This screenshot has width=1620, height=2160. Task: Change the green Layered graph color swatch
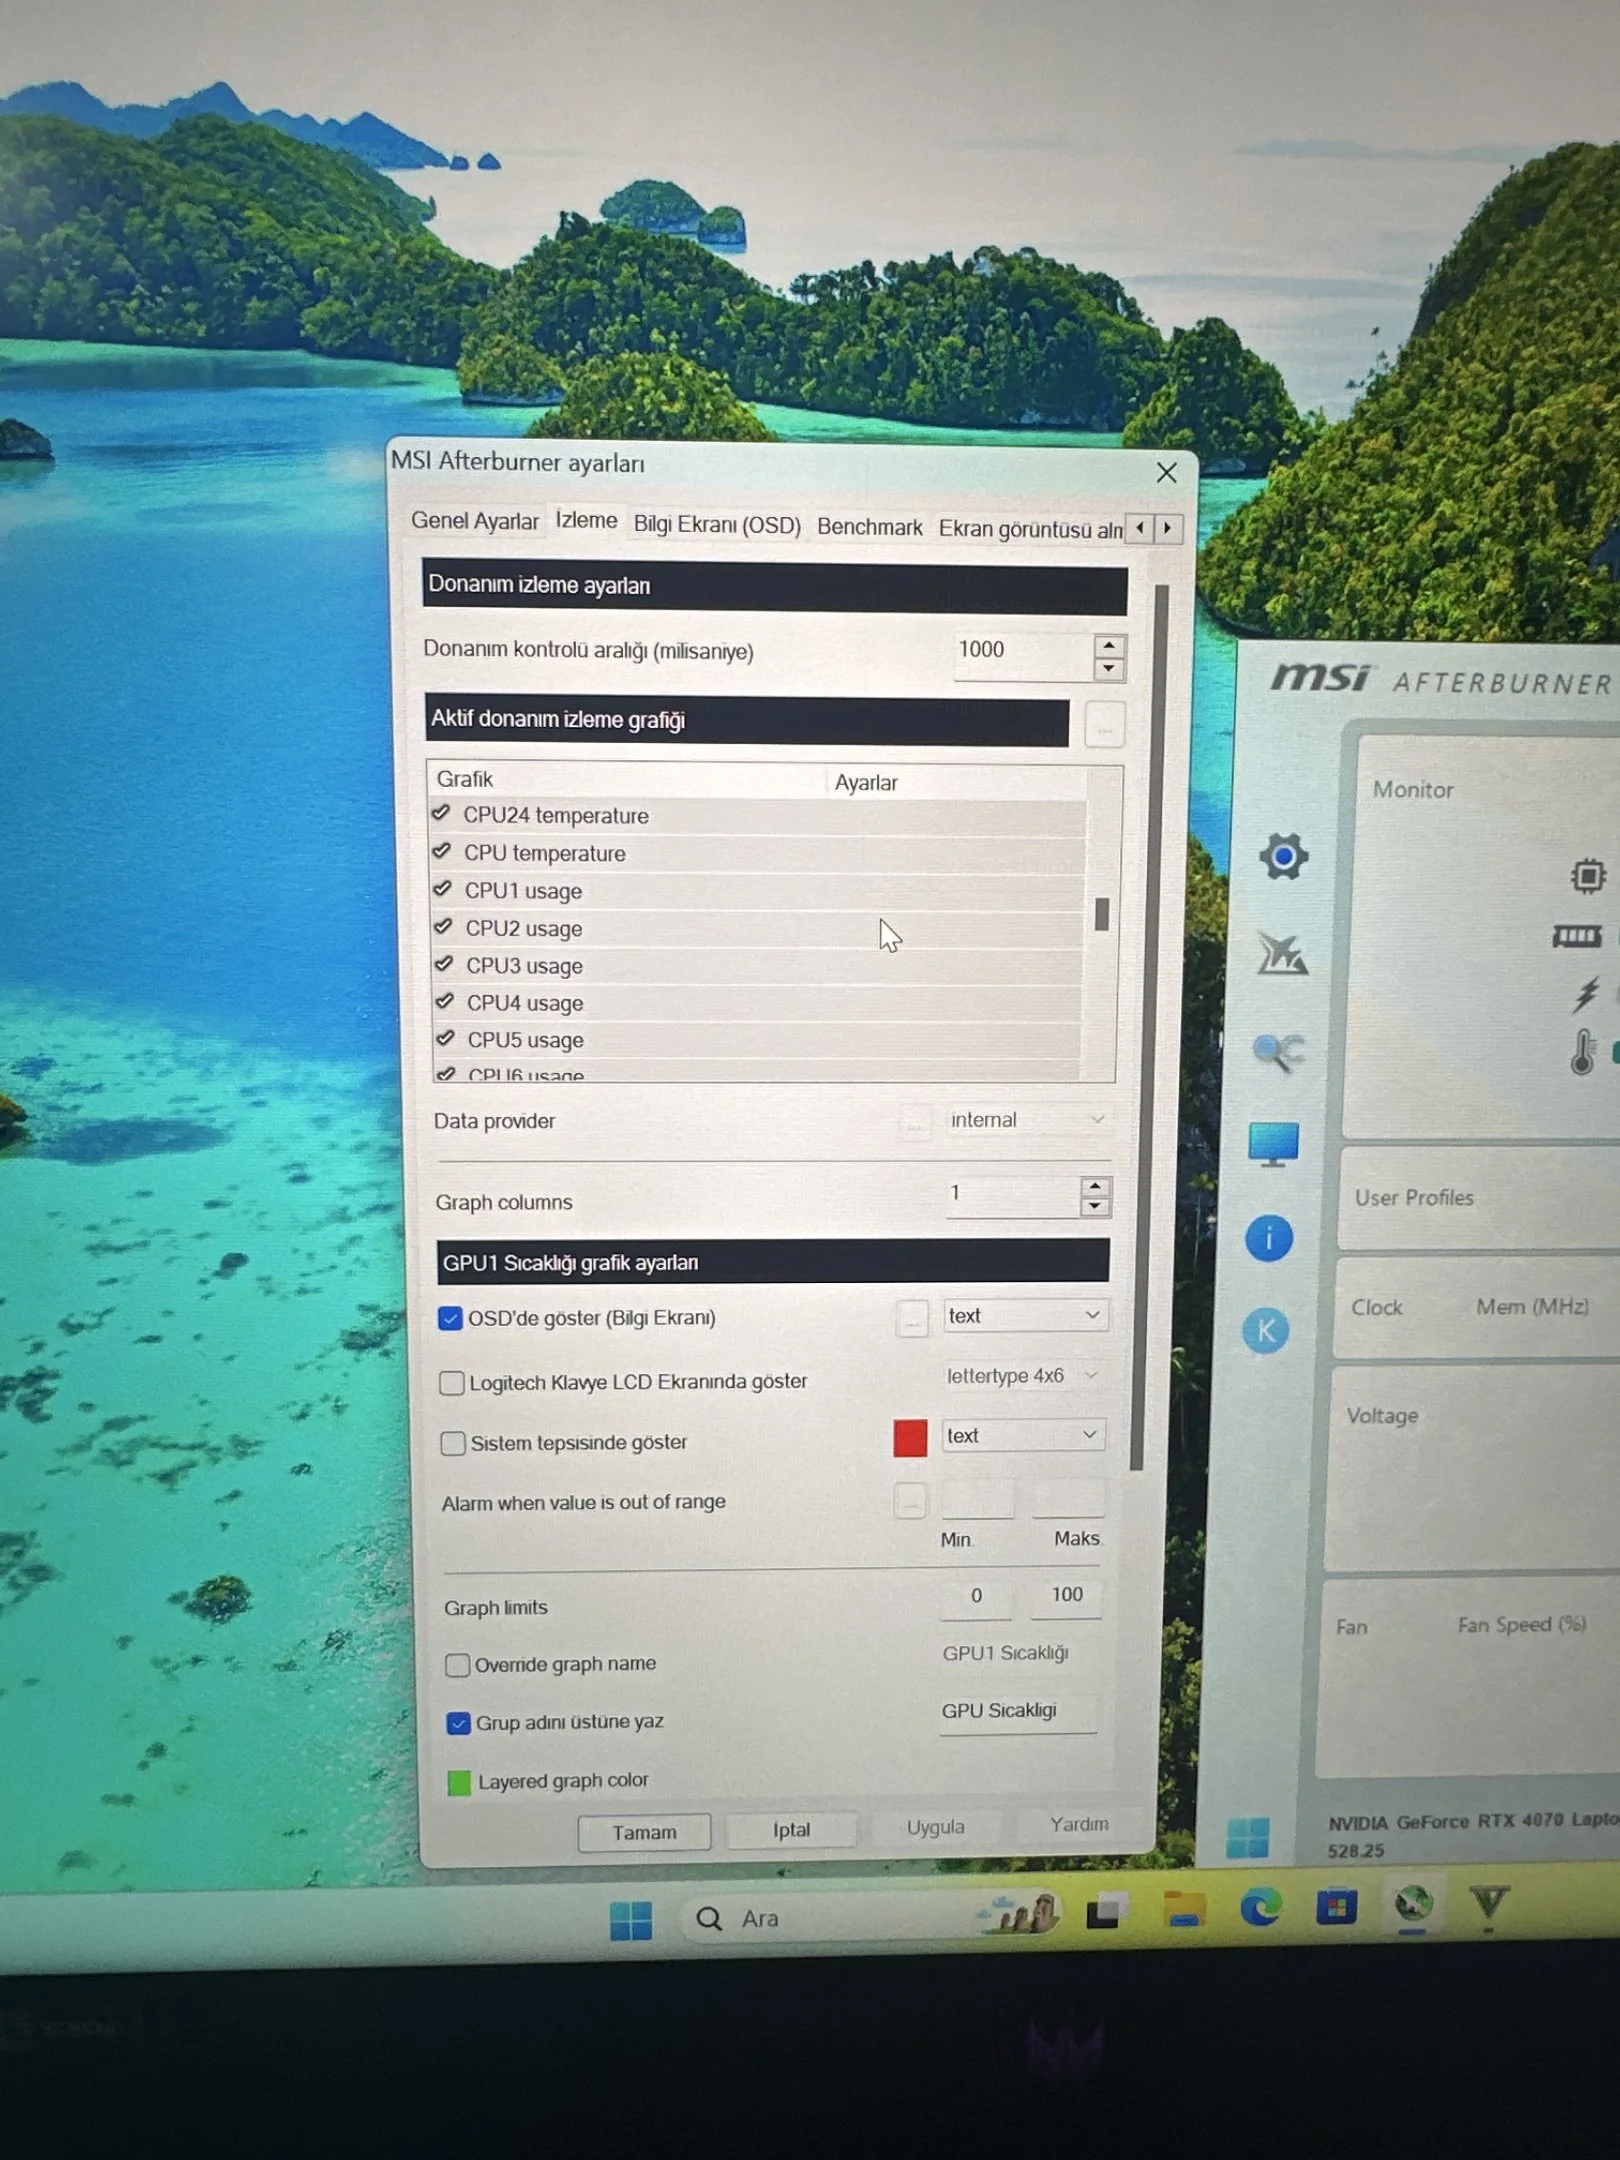click(459, 1783)
